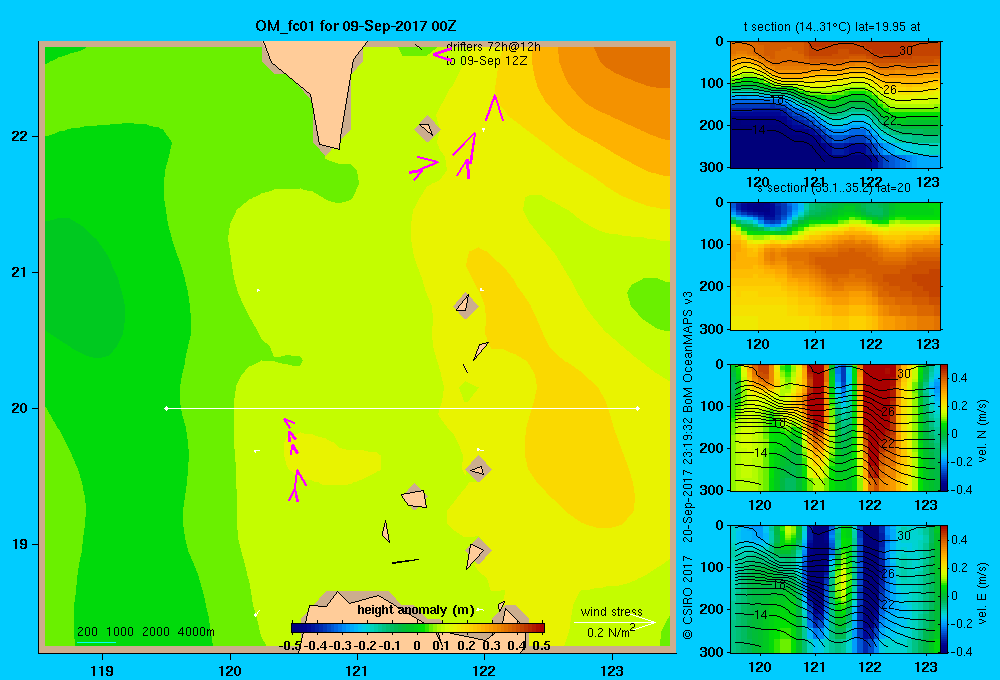Click the "30" contour label in temperature section
The image size is (1000, 680).
click(906, 51)
